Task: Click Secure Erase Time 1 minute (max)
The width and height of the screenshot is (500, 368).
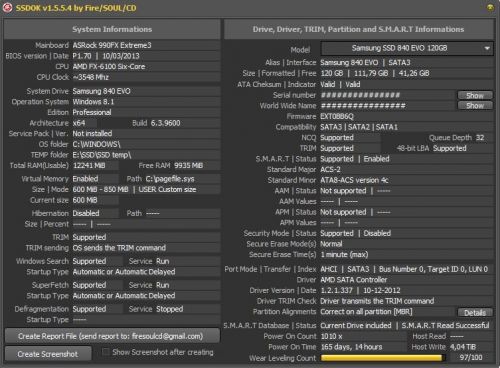Action: tap(344, 255)
